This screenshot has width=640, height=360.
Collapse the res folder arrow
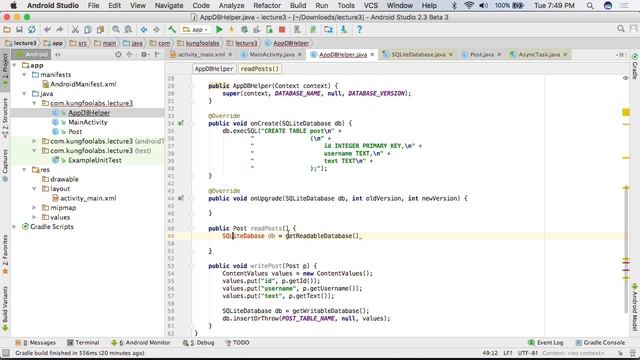[24, 169]
